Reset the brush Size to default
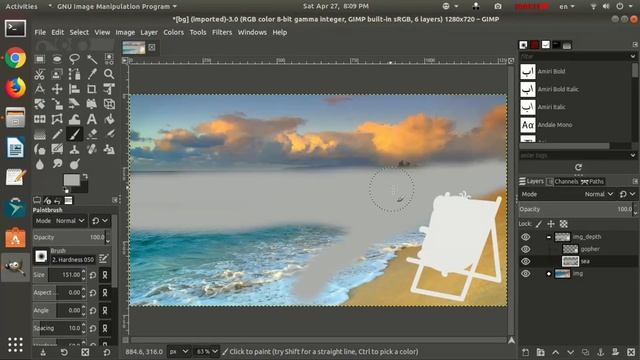 tap(93, 275)
